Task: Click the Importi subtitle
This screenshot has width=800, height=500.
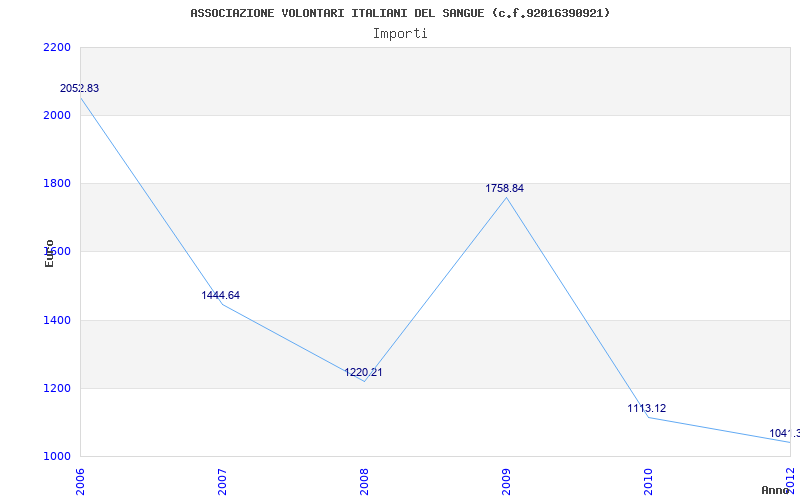Action: coord(400,34)
